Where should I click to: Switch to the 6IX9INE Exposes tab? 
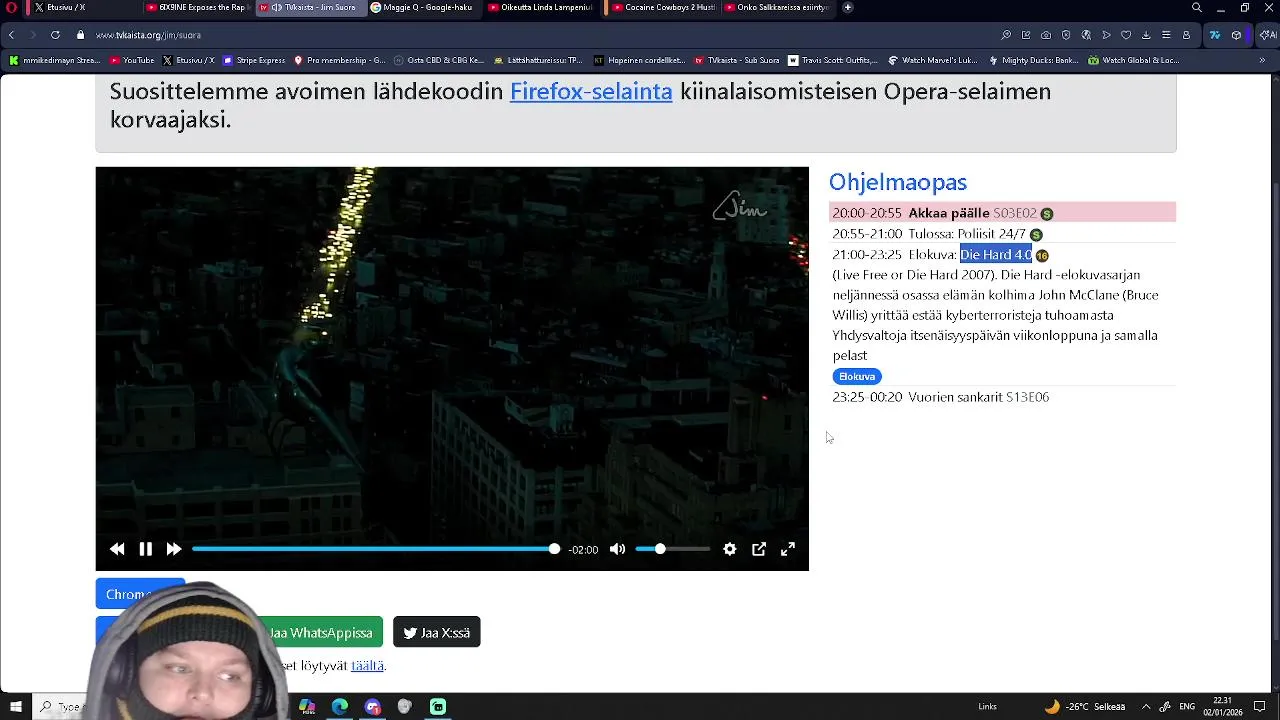[x=196, y=7]
